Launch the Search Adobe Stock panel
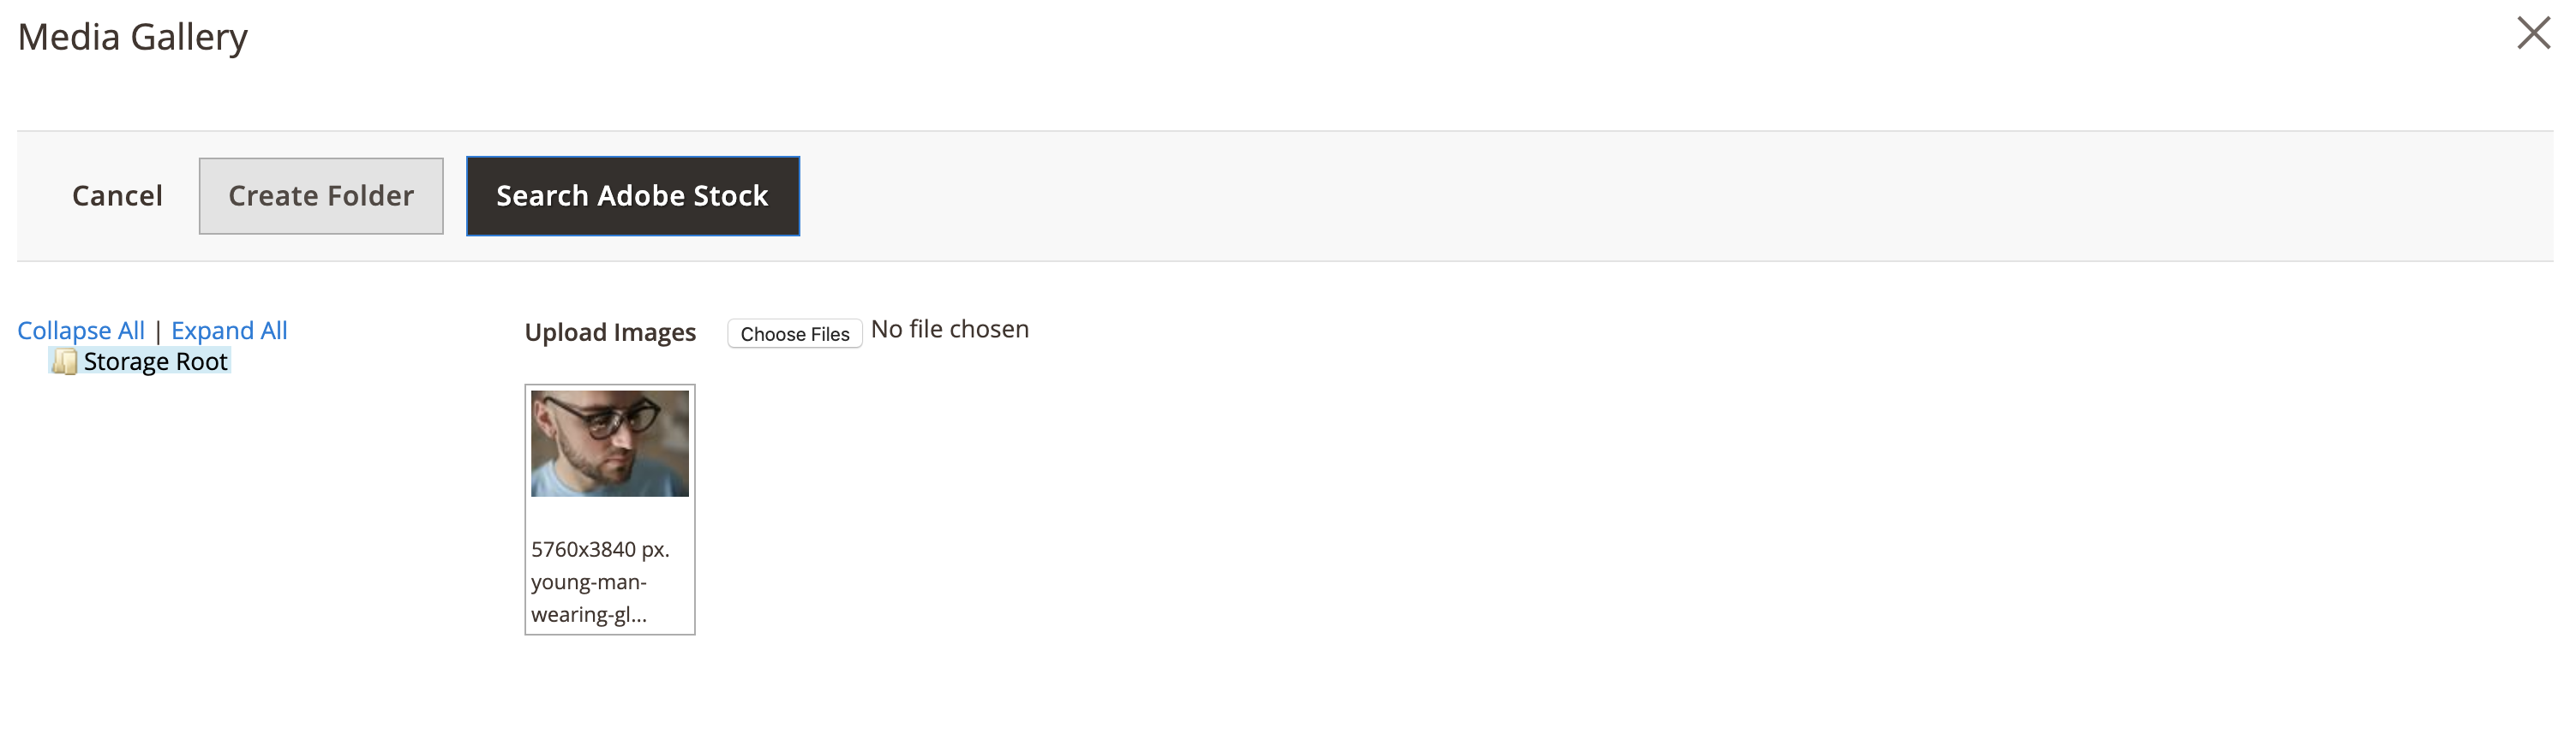The height and width of the screenshot is (752, 2576). [x=632, y=196]
